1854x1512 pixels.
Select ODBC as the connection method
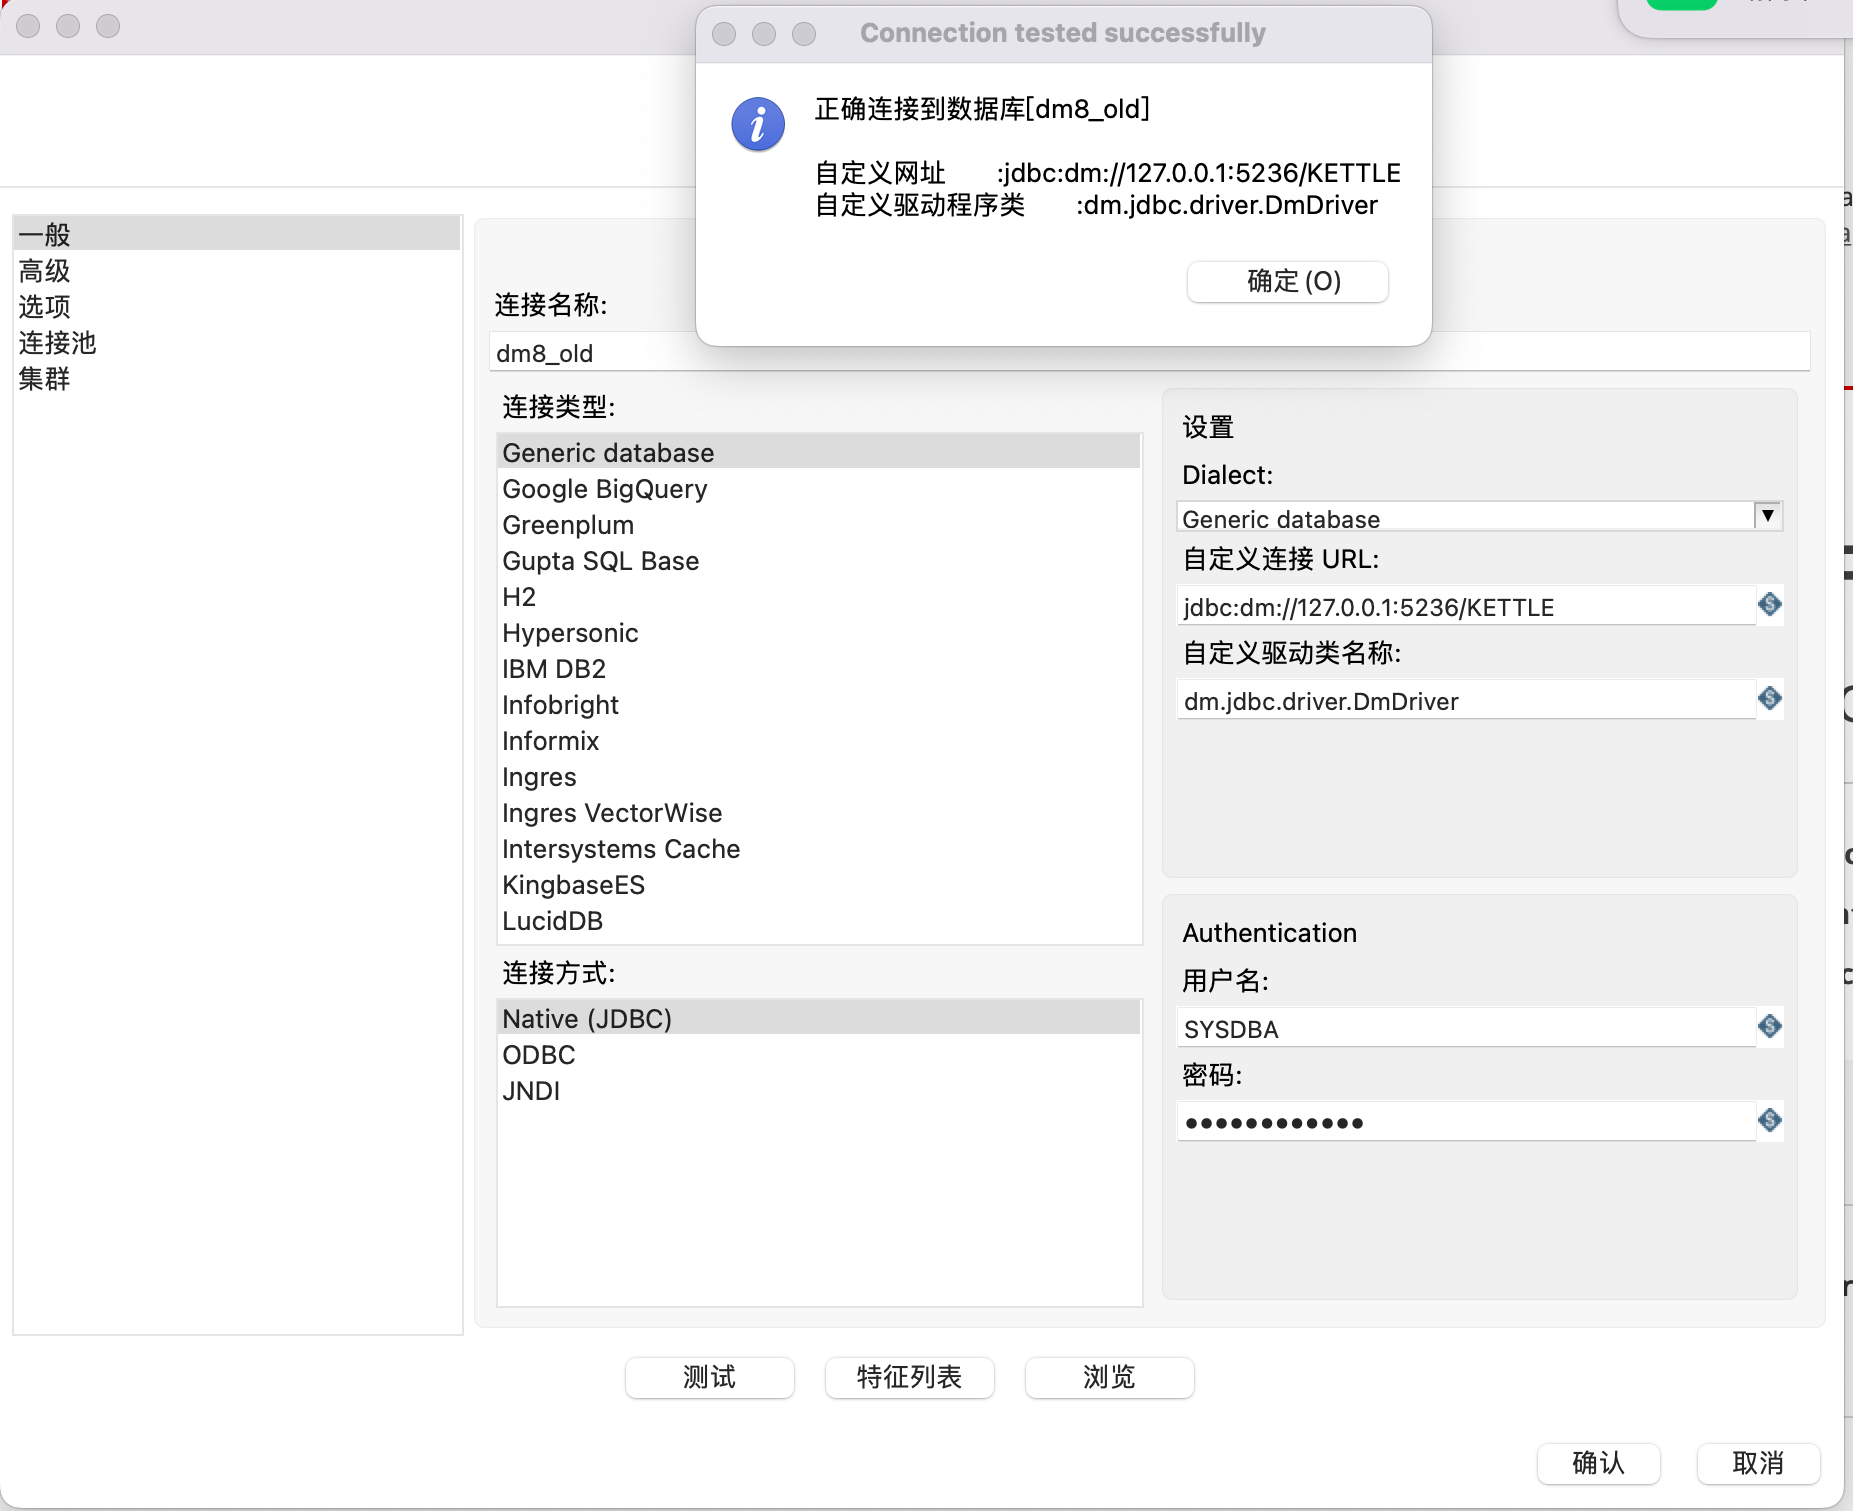538,1054
